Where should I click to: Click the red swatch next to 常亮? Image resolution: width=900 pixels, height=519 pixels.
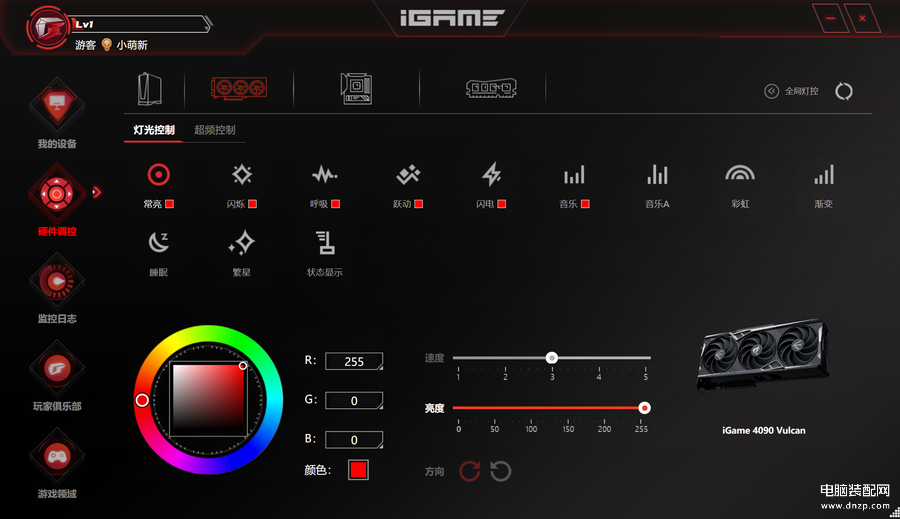click(169, 204)
